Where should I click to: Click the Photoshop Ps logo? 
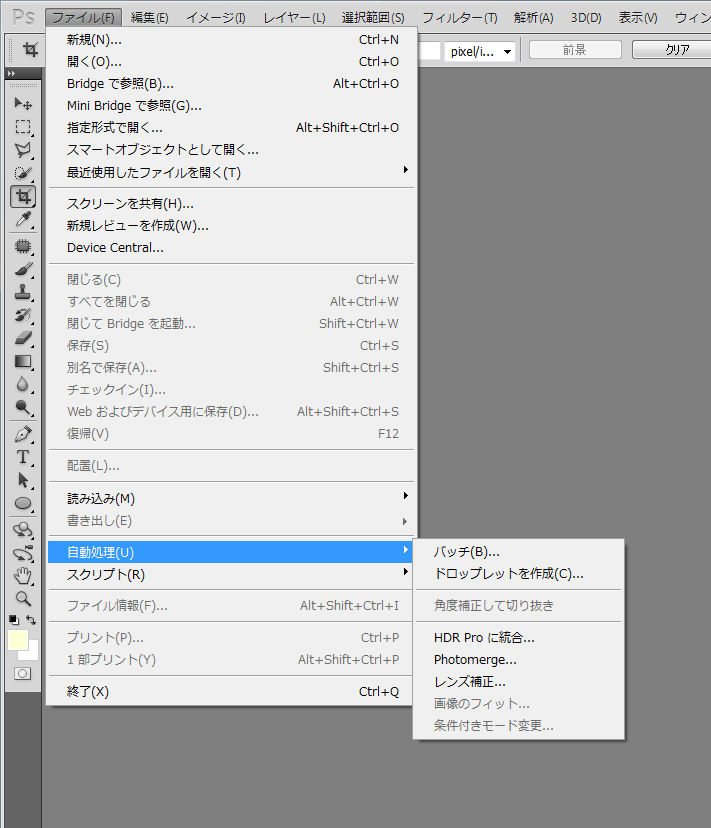point(24,17)
